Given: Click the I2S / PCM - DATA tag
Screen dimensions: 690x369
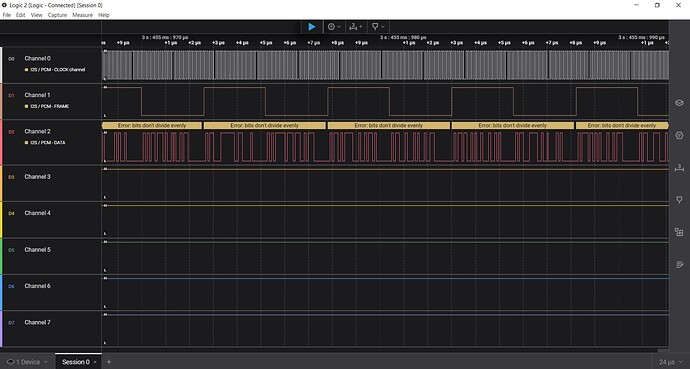Looking at the screenshot, I should (x=48, y=142).
